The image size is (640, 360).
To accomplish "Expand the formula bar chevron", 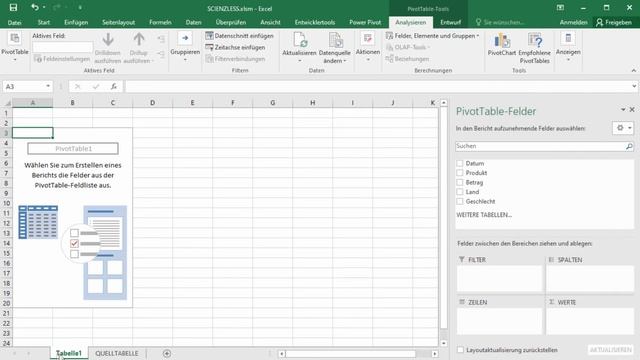I will coord(634,86).
